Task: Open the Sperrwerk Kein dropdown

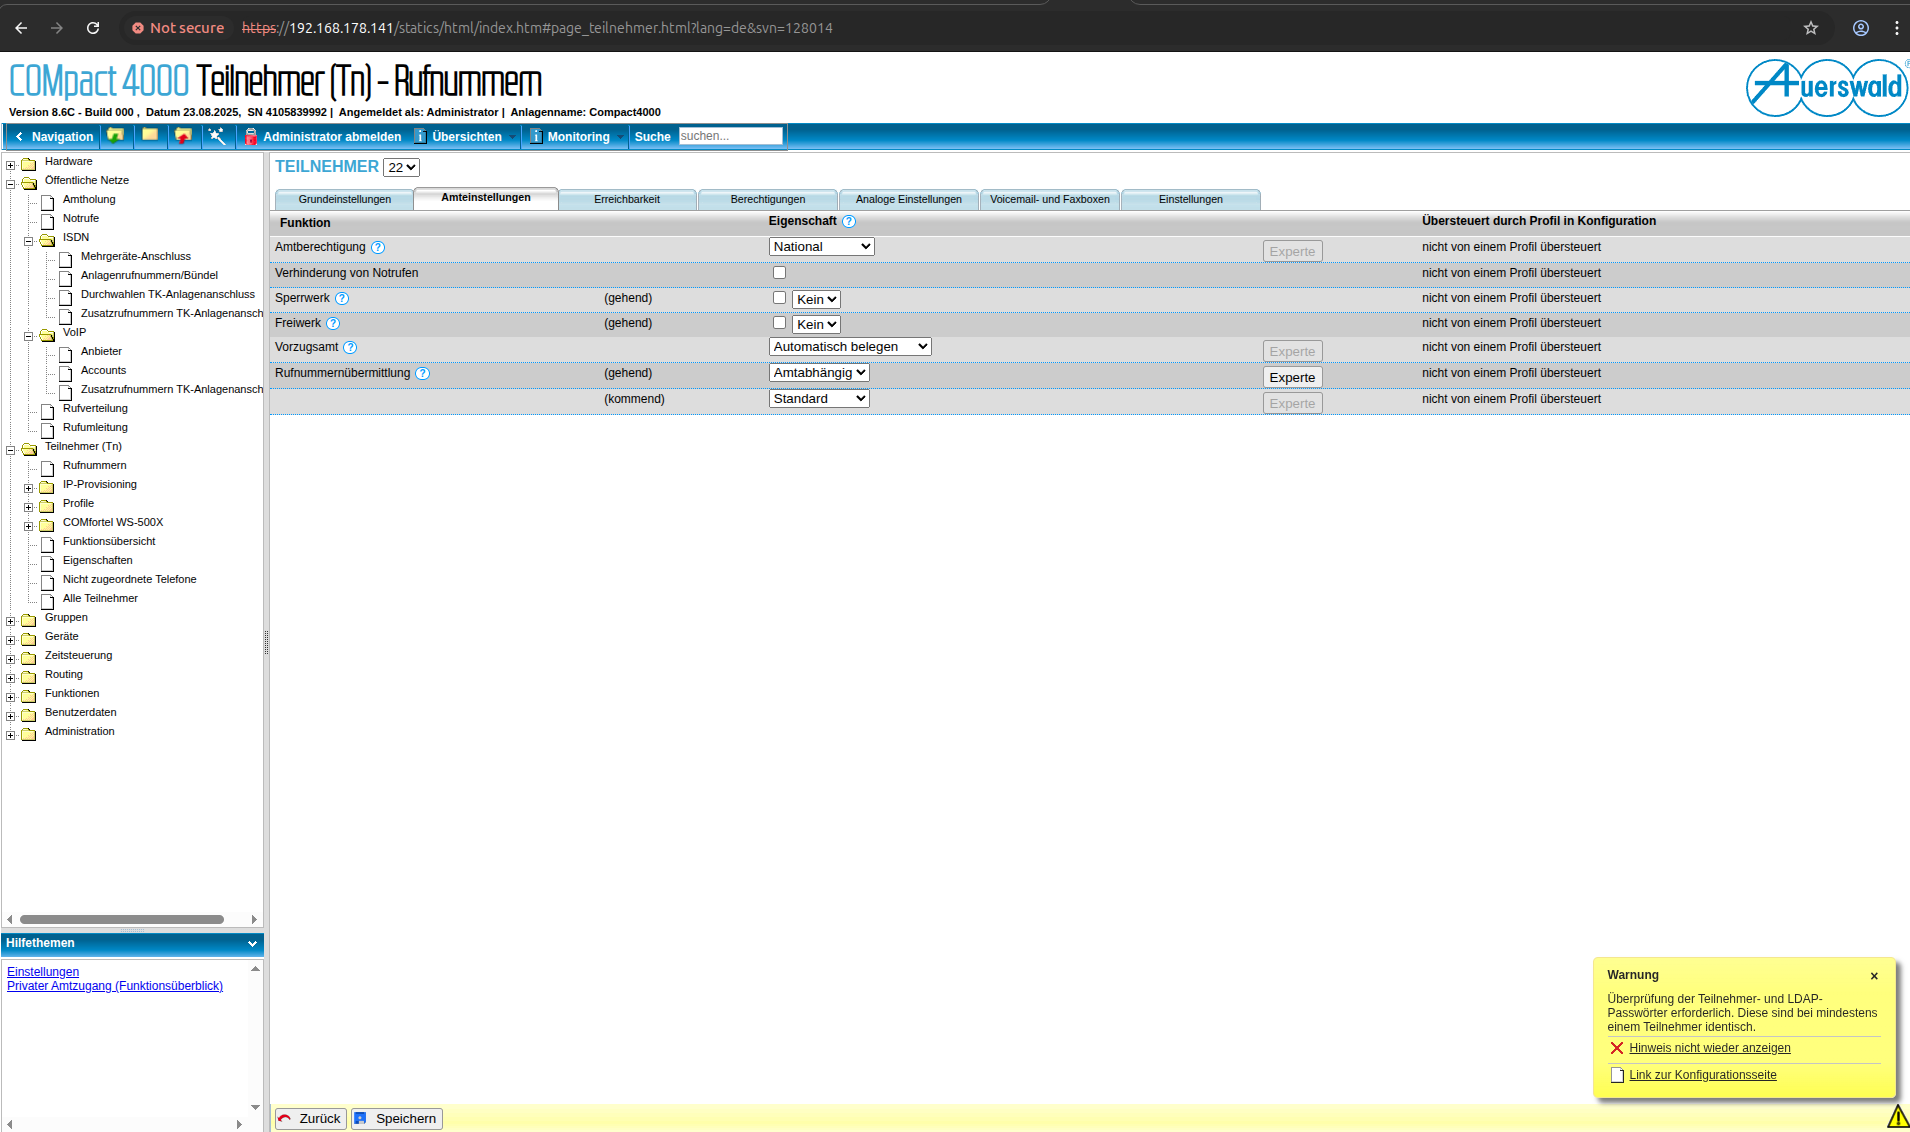Action: [x=816, y=300]
